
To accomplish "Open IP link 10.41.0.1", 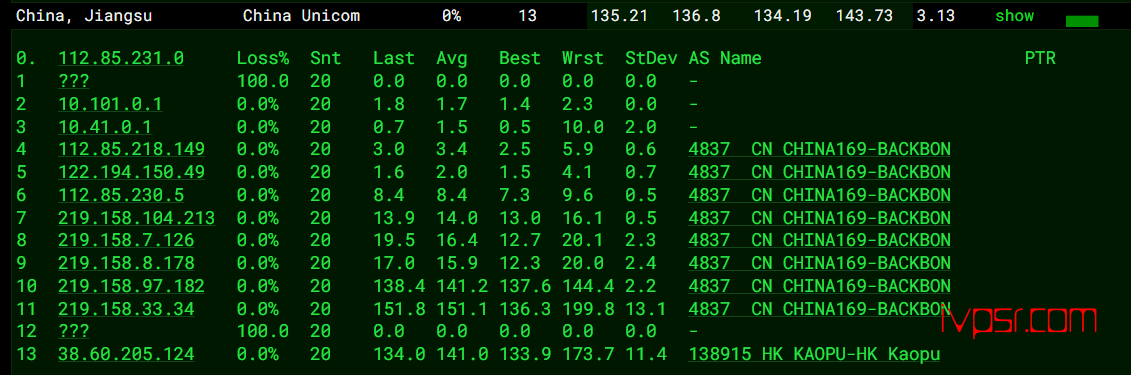I will 105,127.
